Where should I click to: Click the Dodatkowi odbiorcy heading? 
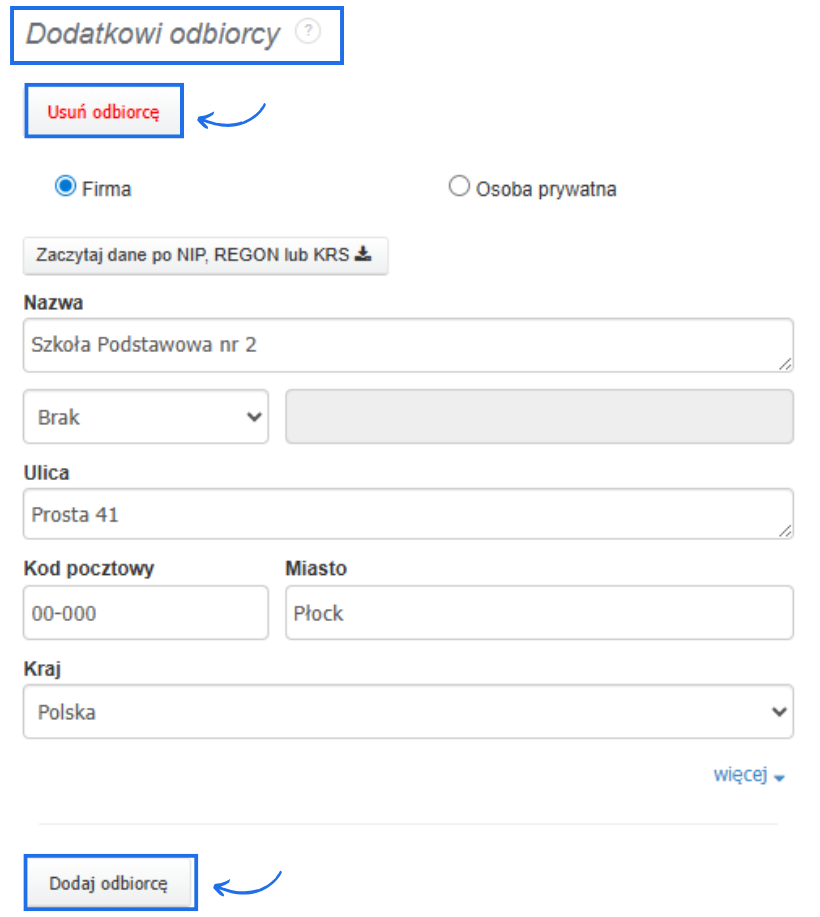tap(153, 34)
